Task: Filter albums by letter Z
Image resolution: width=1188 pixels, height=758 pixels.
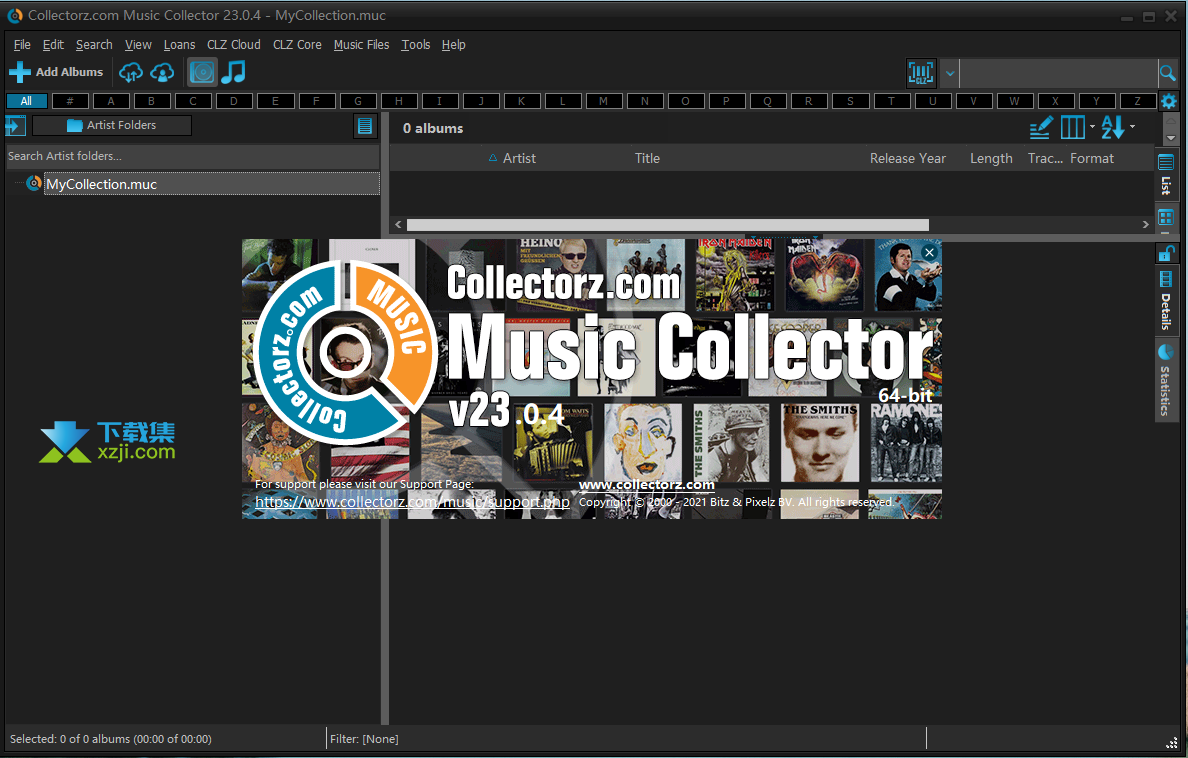Action: tap(1137, 101)
